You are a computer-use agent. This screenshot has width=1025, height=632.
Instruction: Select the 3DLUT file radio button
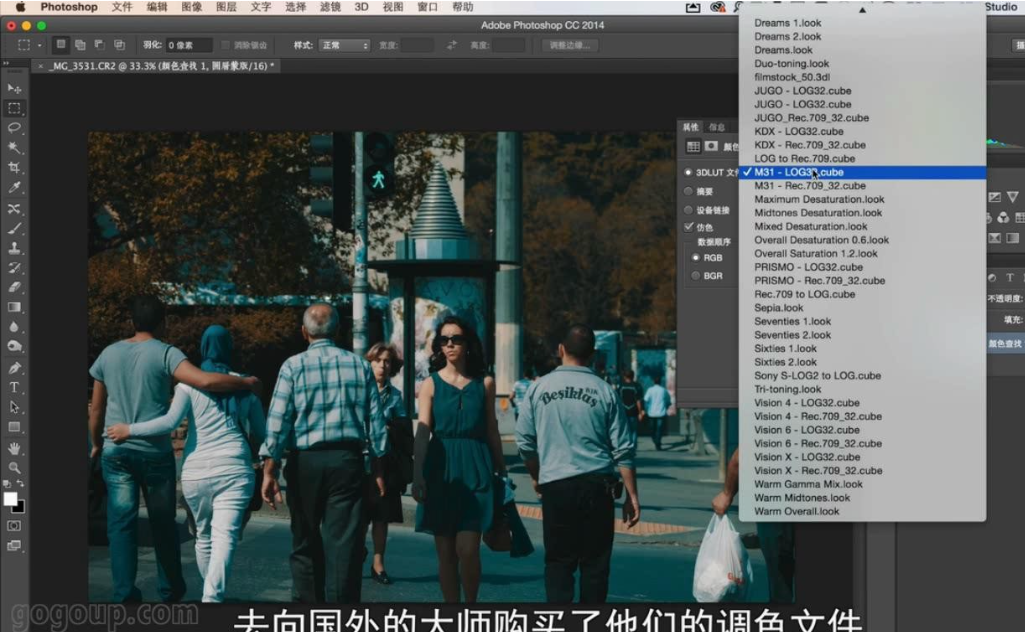pos(688,173)
